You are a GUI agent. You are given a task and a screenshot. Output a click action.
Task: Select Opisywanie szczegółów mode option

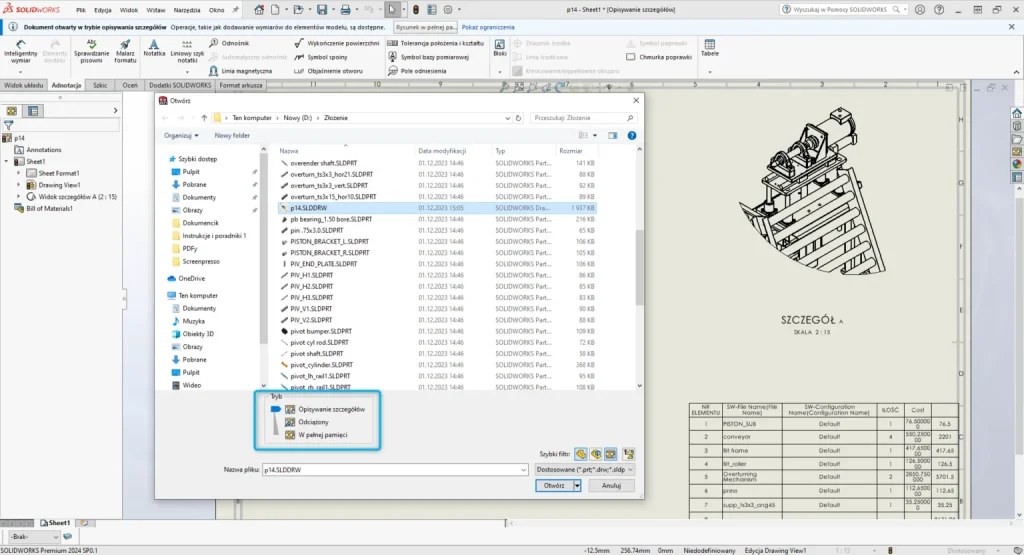click(x=325, y=409)
